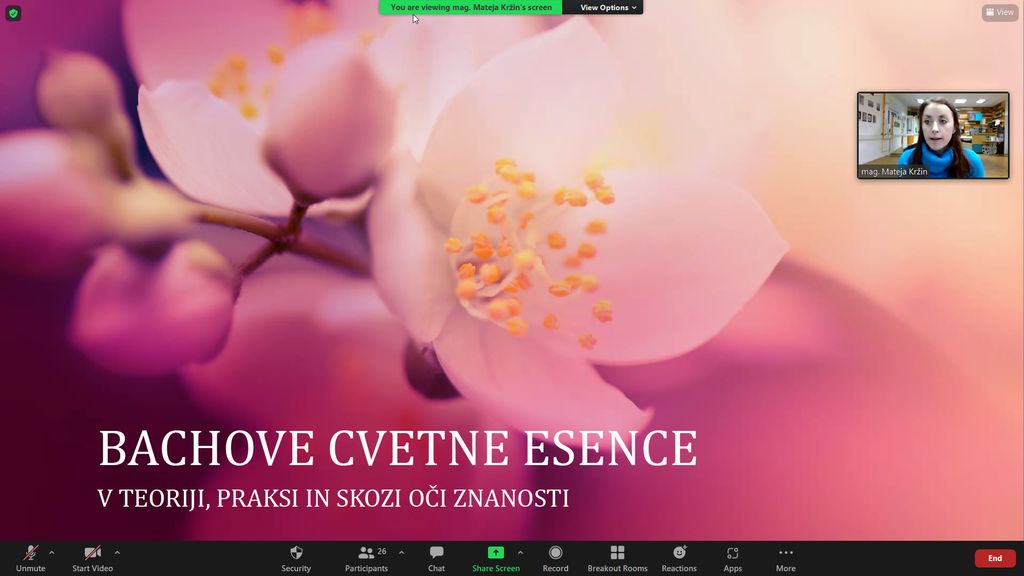Image resolution: width=1024 pixels, height=576 pixels.
Task: Click the red End button
Action: (994, 558)
